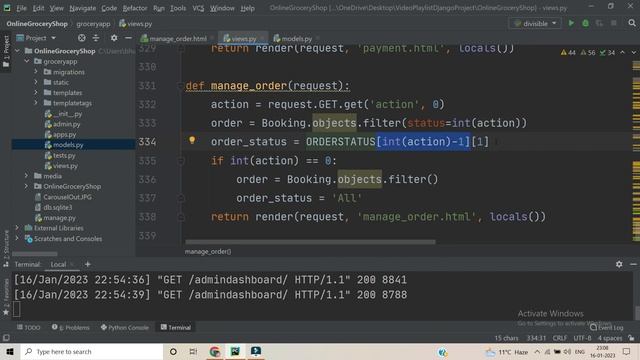Click the 4 spaces indent setting
640x360 pixels.
tap(610, 338)
